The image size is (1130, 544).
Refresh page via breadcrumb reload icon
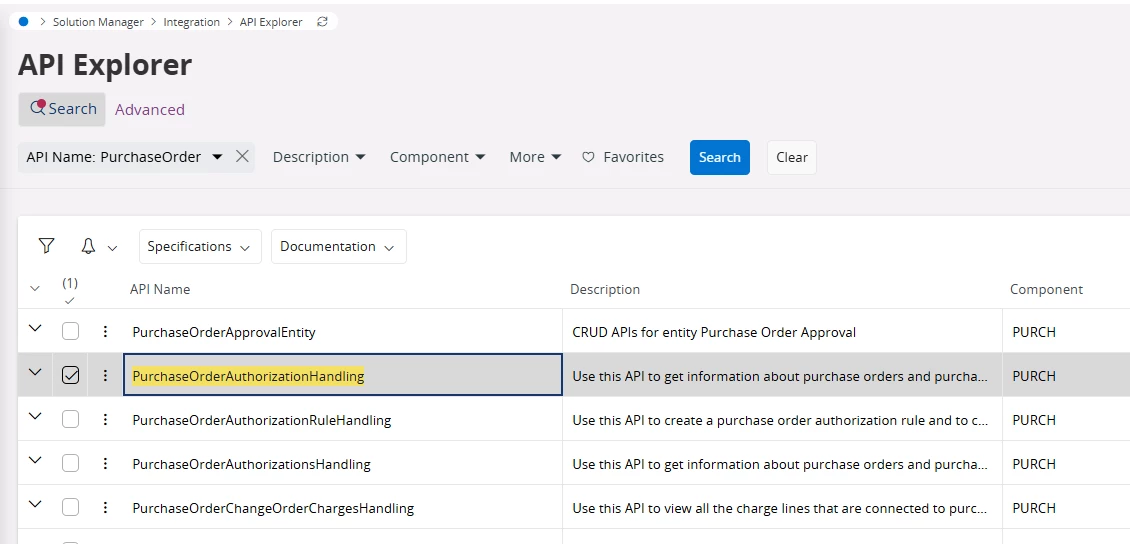click(322, 22)
